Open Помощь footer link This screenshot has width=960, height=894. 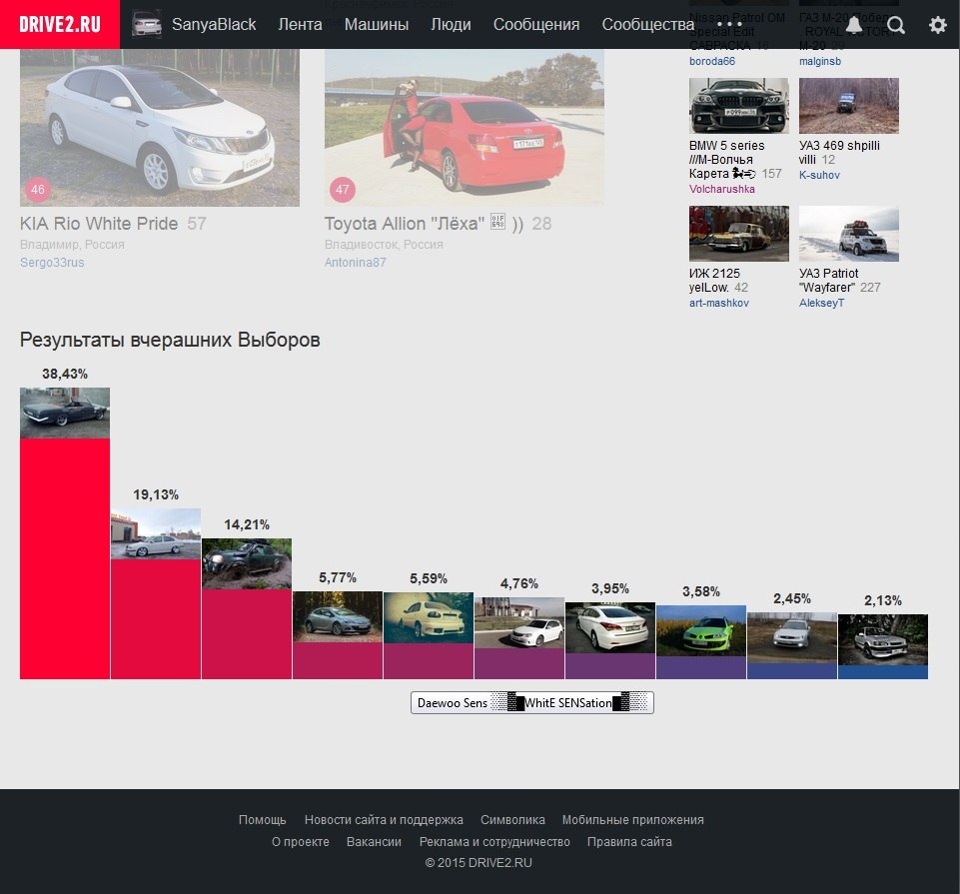click(262, 820)
